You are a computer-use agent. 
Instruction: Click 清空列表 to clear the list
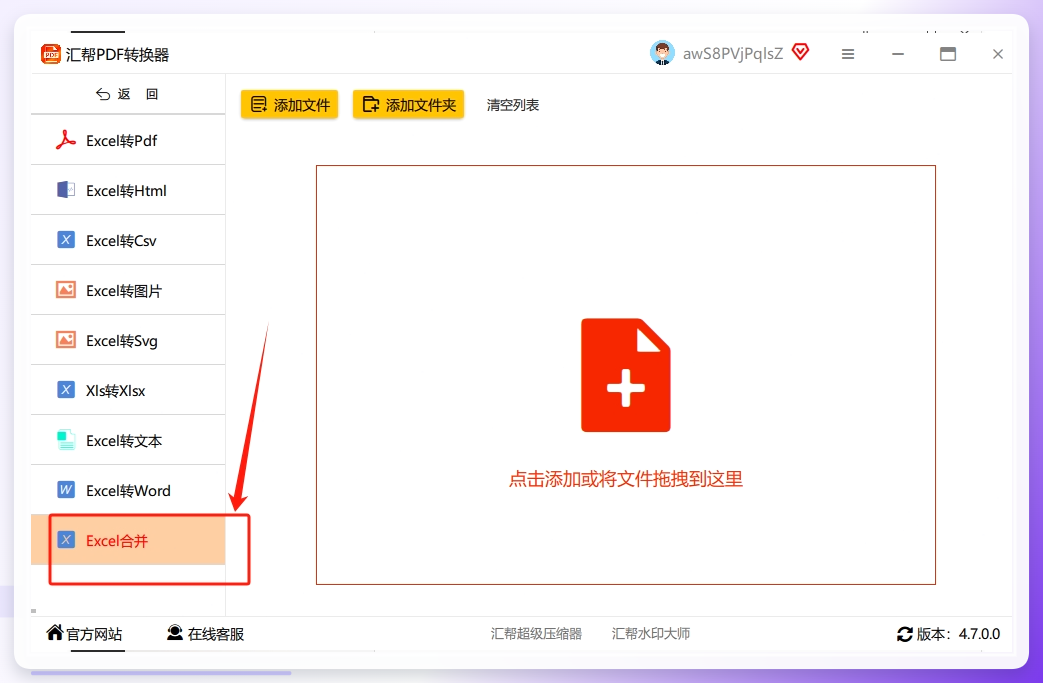pyautogui.click(x=513, y=105)
